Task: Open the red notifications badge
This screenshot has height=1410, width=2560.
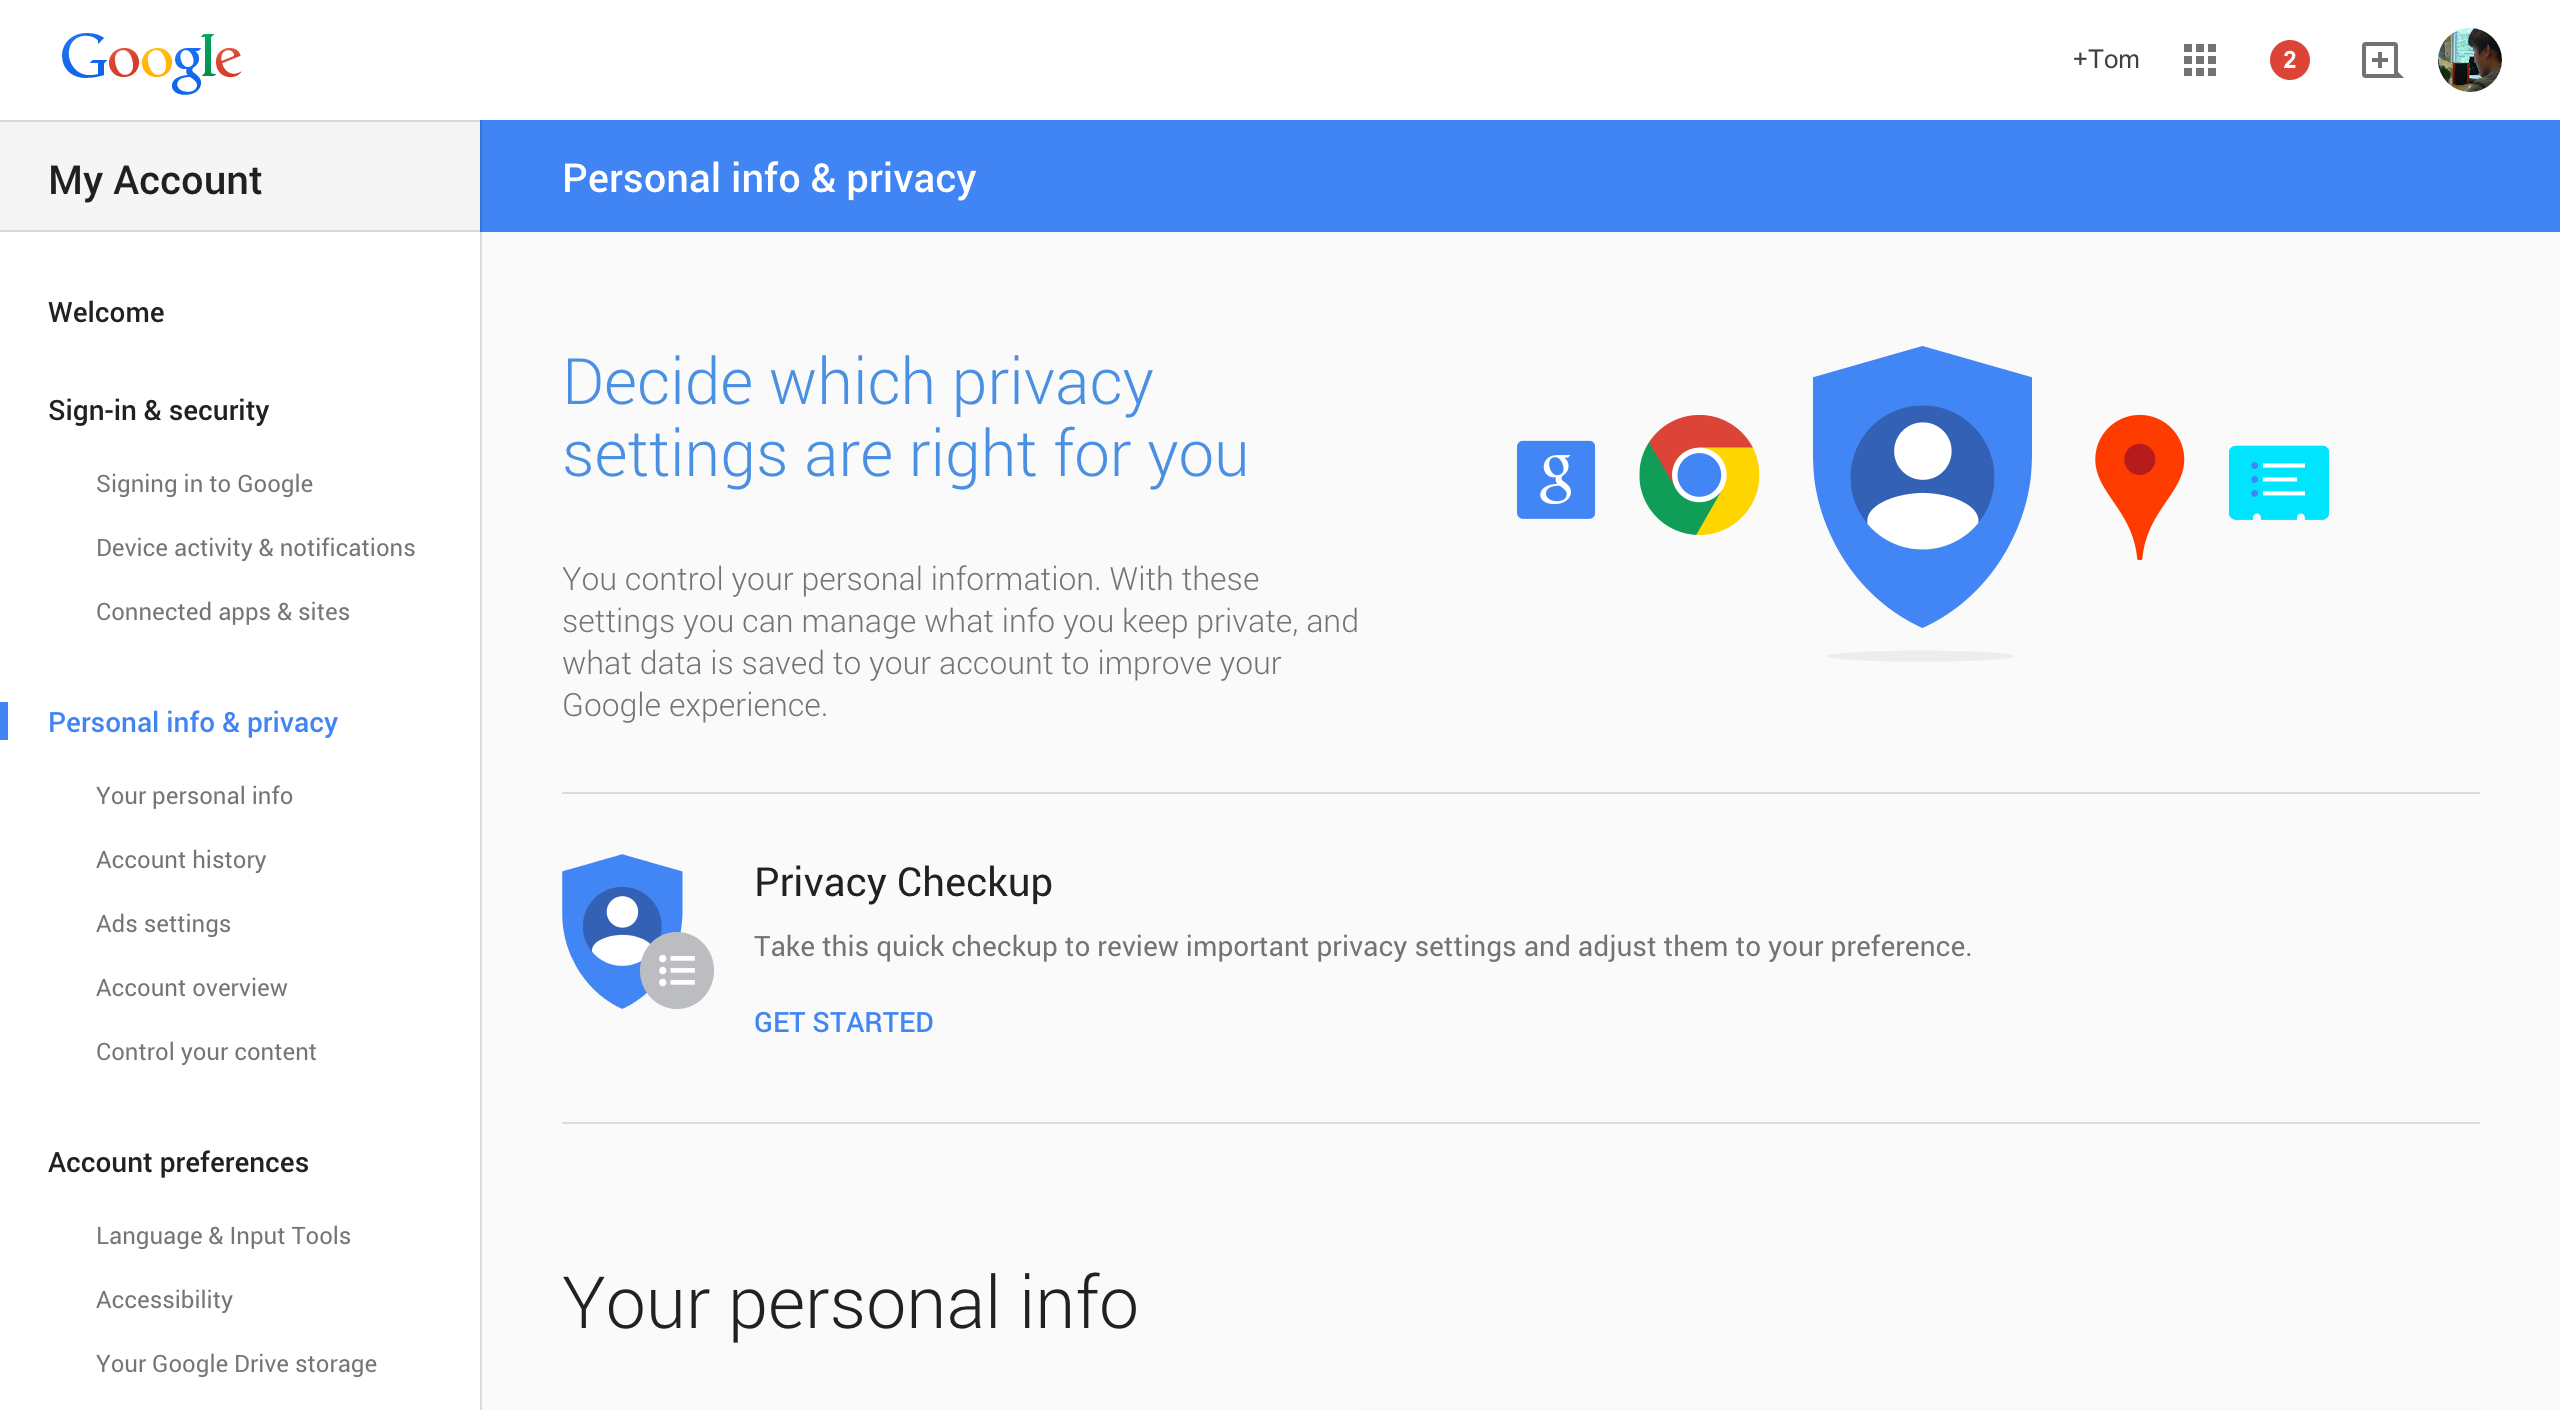Action: pos(2289,60)
